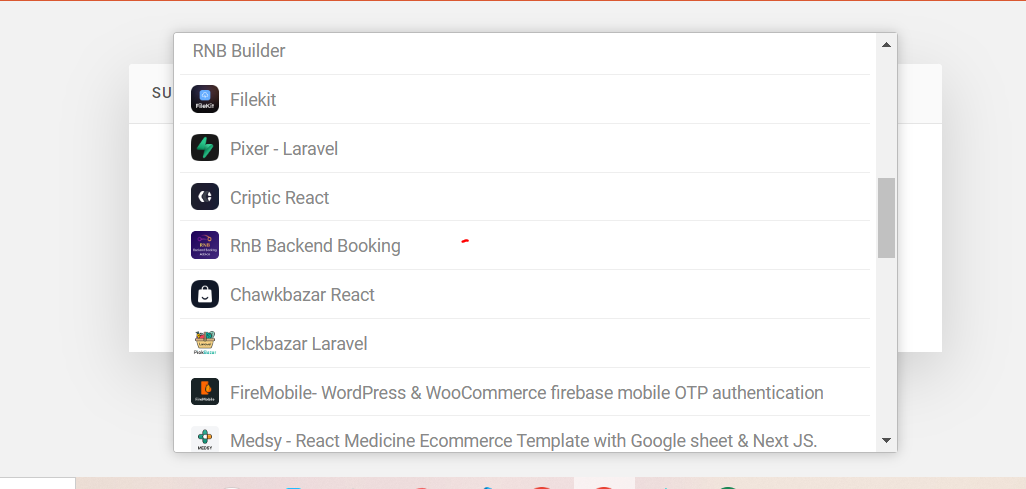The height and width of the screenshot is (489, 1026).
Task: Click the Criptic React logo icon
Action: (205, 196)
